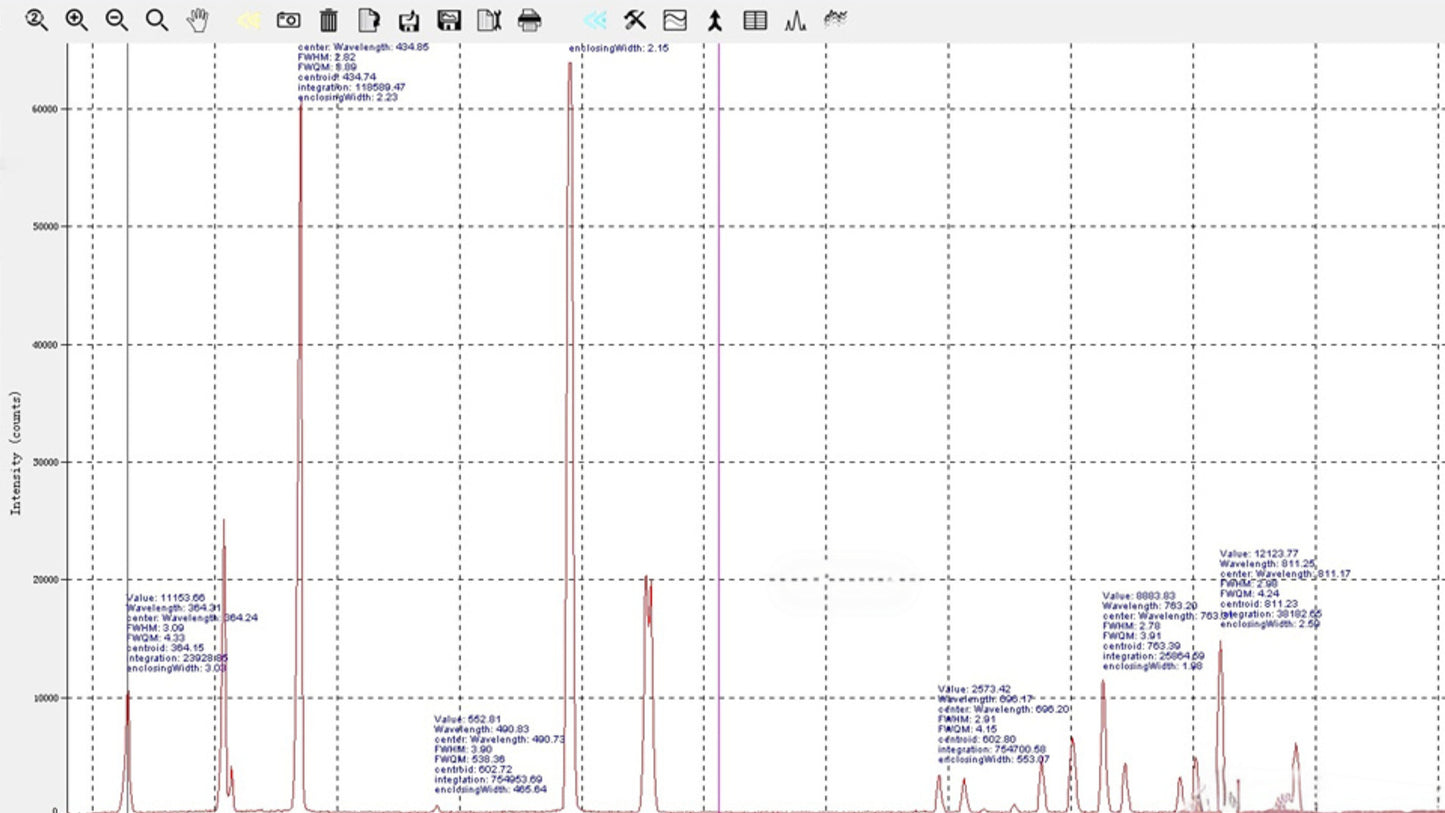This screenshot has width=1445, height=813.
Task: Click the zoom-to-fit magnifier icon with the 2
Action: tap(37, 20)
